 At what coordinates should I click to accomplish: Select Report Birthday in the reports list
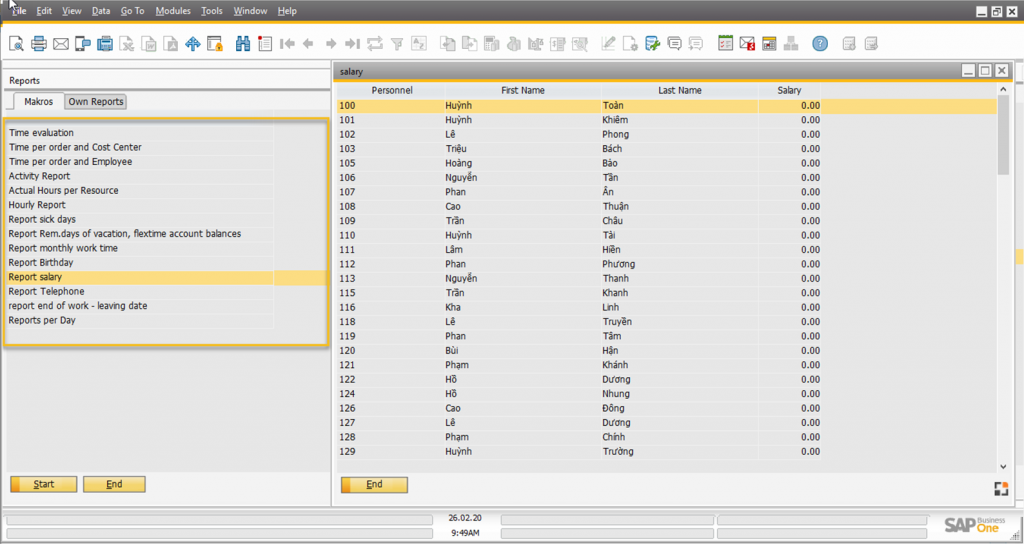point(41,263)
